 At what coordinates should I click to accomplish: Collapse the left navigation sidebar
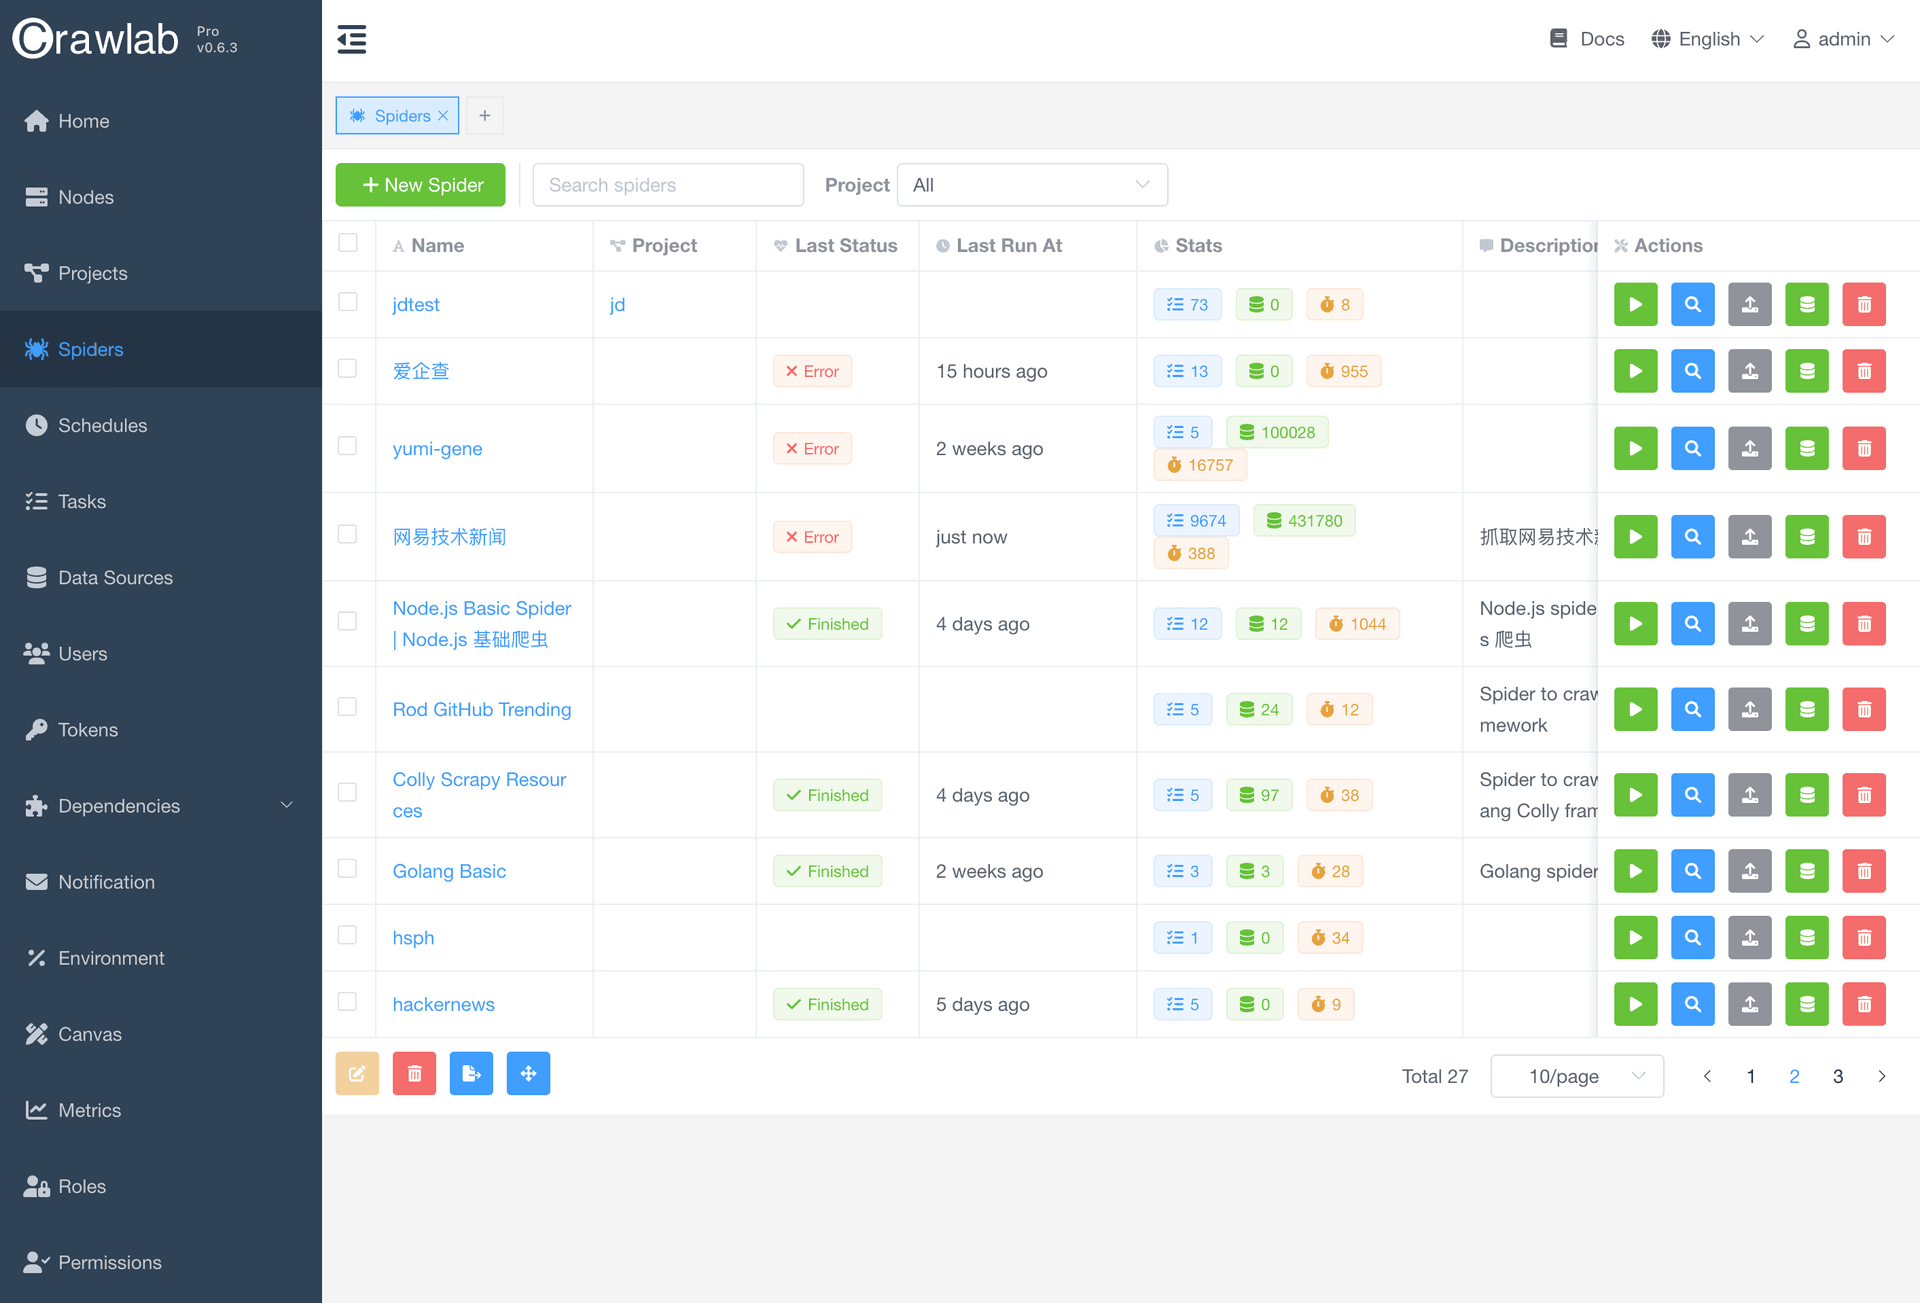(x=351, y=39)
